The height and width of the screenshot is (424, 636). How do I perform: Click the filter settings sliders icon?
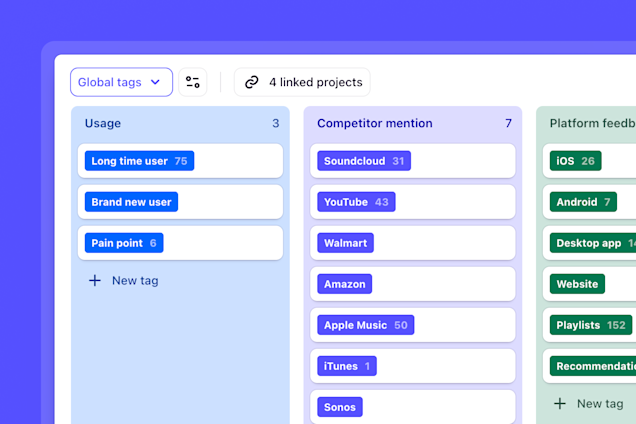193,82
